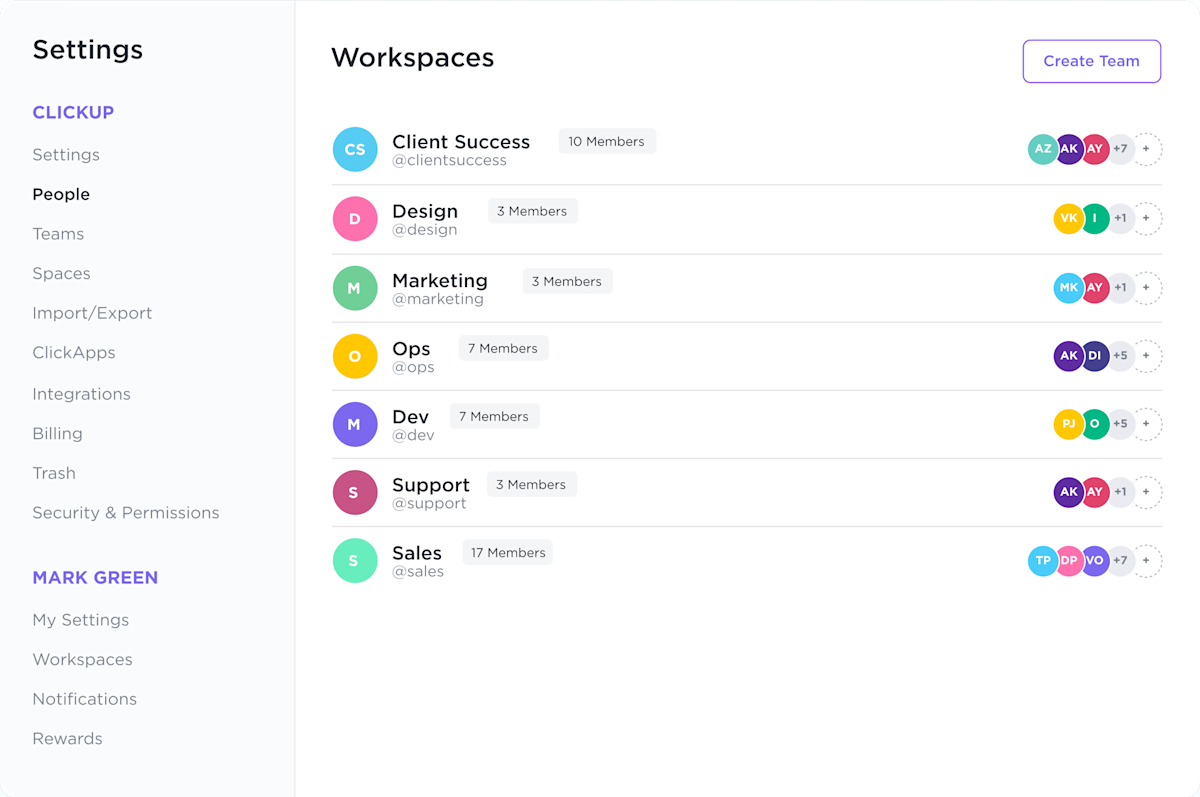The height and width of the screenshot is (797, 1200).
Task: Click the MK member avatar in Marketing
Action: [1069, 288]
